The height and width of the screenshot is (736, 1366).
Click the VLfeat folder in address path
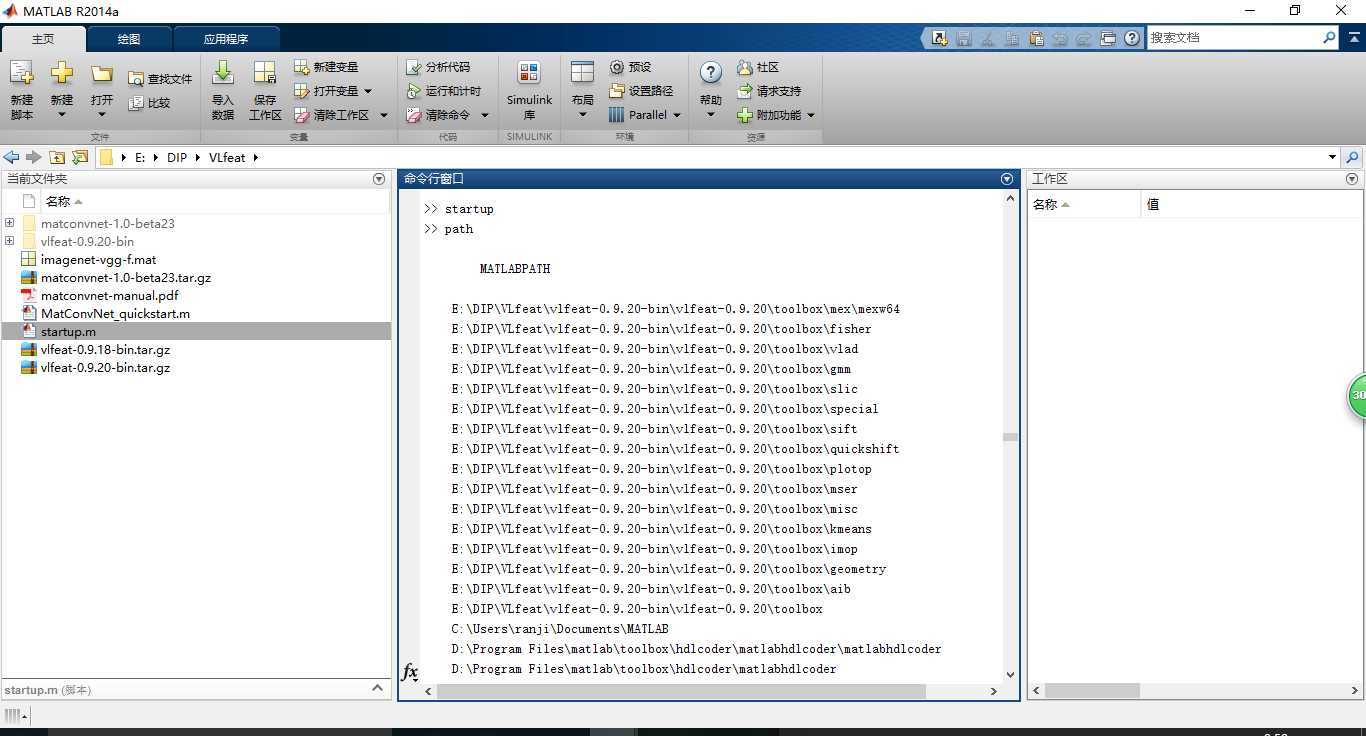click(x=227, y=157)
